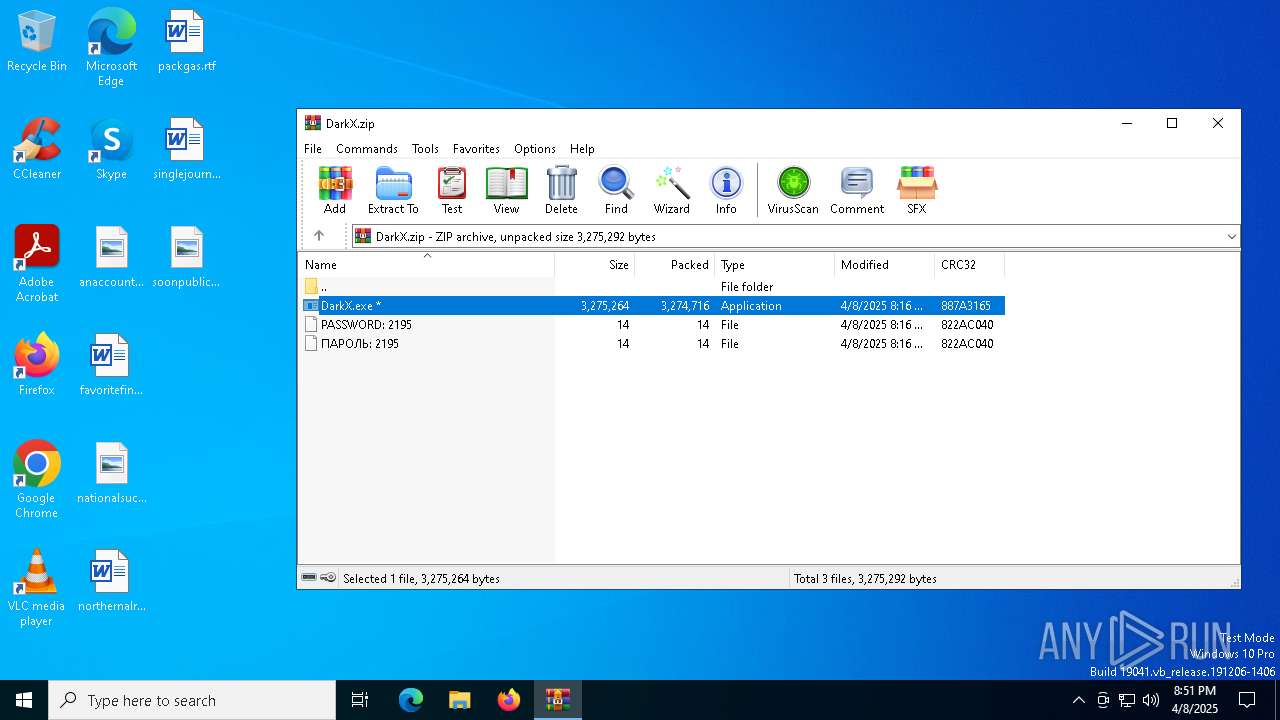Image resolution: width=1280 pixels, height=720 pixels.
Task: Click the Delete trash can icon
Action: click(x=561, y=190)
